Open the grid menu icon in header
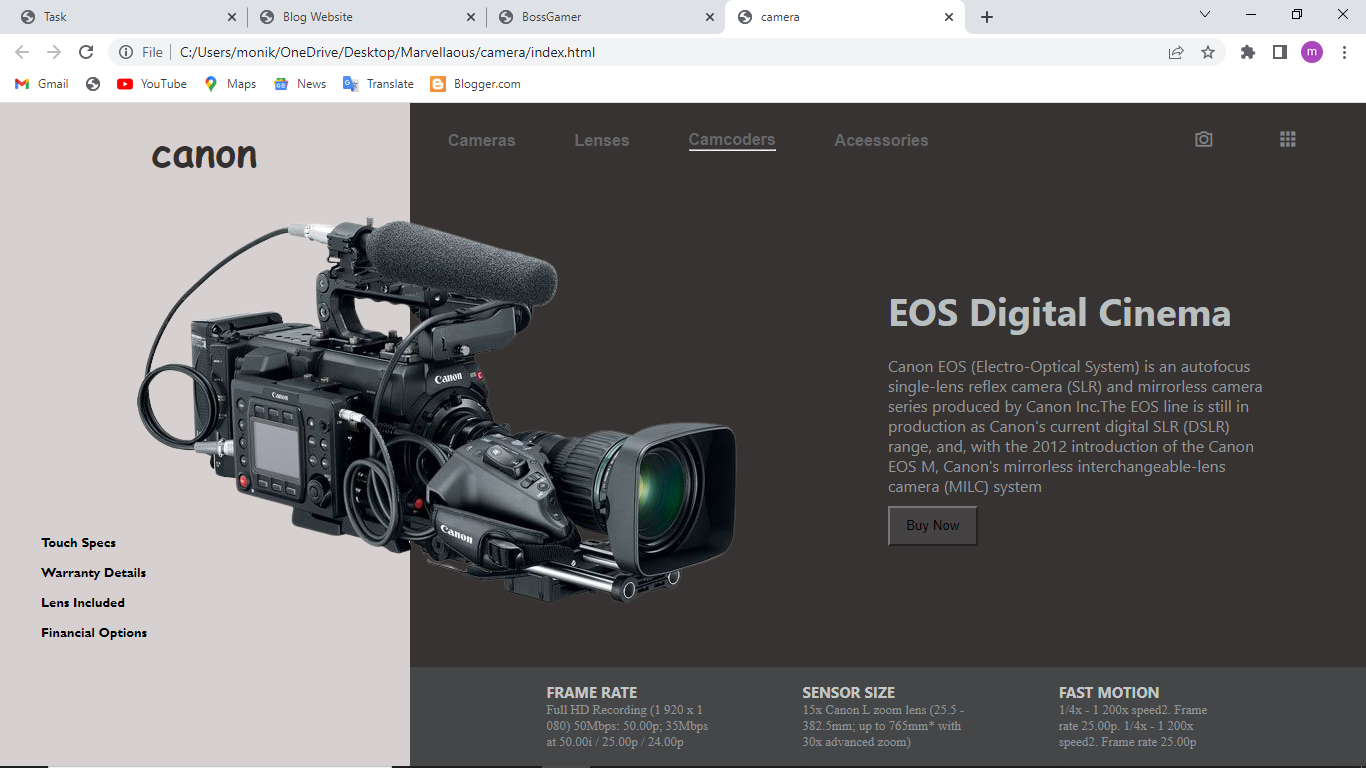This screenshot has height=768, width=1366. pos(1288,140)
